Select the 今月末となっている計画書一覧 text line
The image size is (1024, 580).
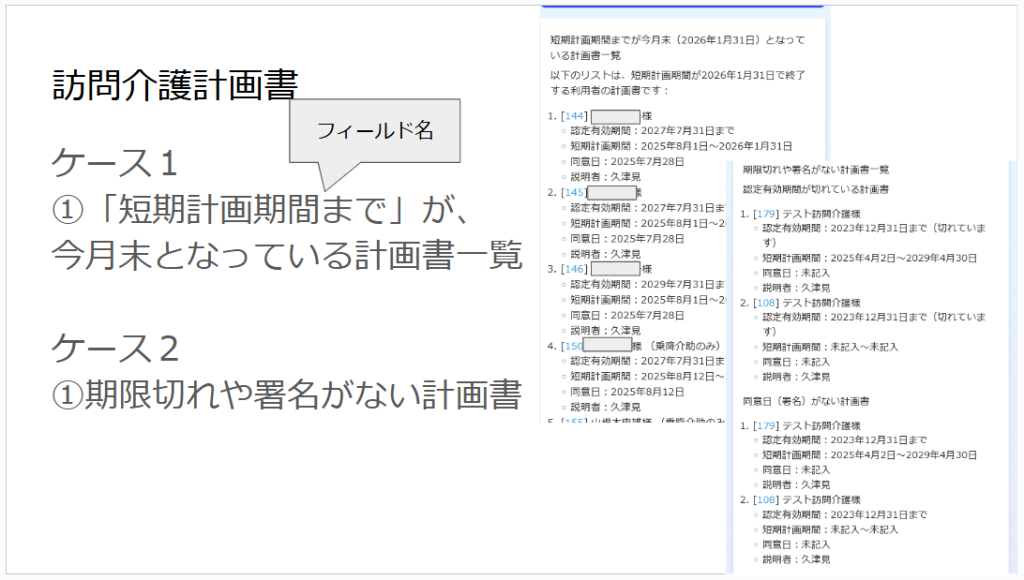(287, 257)
